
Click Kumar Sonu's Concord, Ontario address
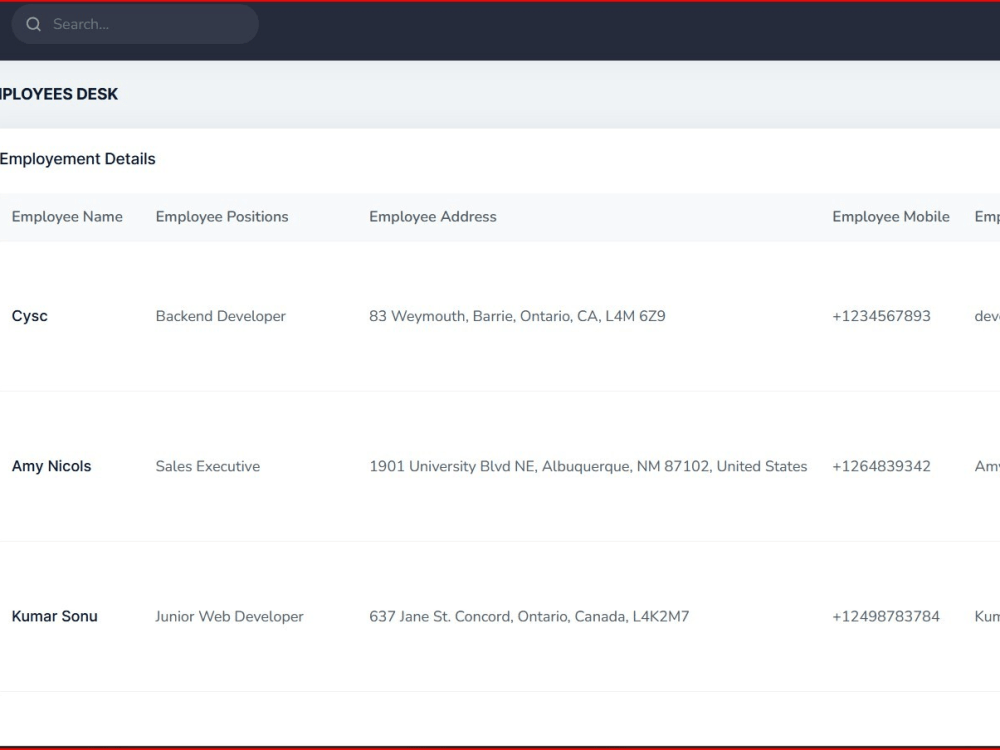(529, 617)
